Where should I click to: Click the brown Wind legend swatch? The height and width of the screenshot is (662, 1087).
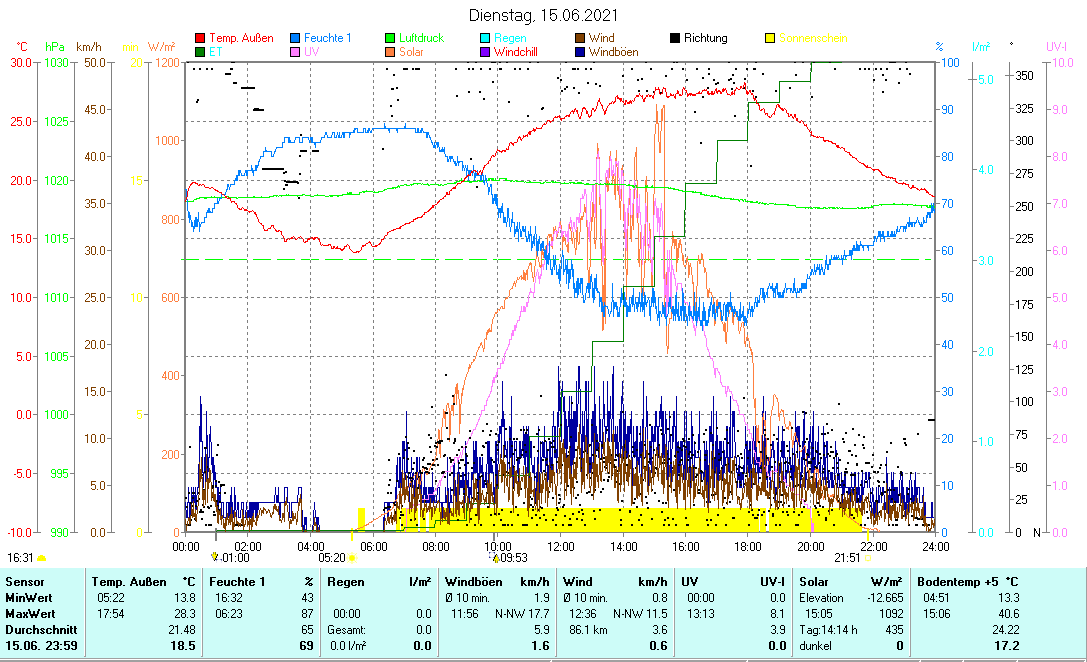[x=580, y=38]
